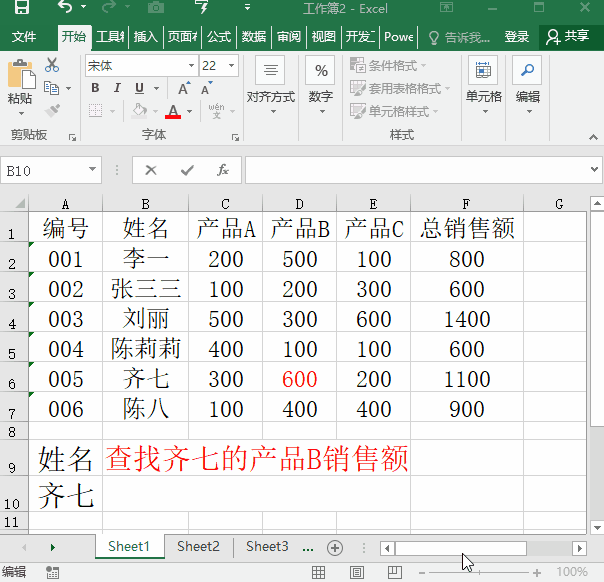Open the 编辑 editing group with magnifier
The height and width of the screenshot is (582, 604).
528,86
